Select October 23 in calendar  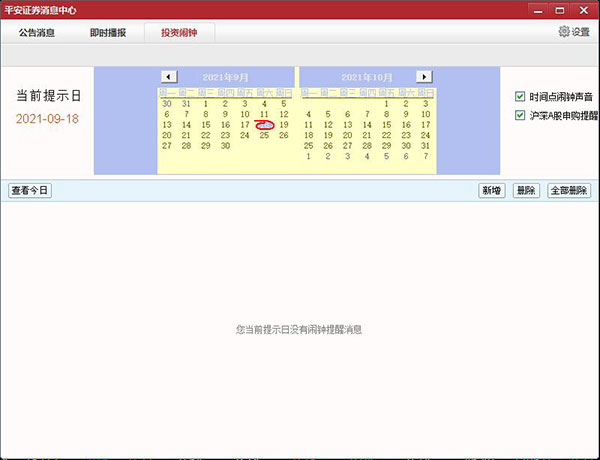[x=406, y=135]
